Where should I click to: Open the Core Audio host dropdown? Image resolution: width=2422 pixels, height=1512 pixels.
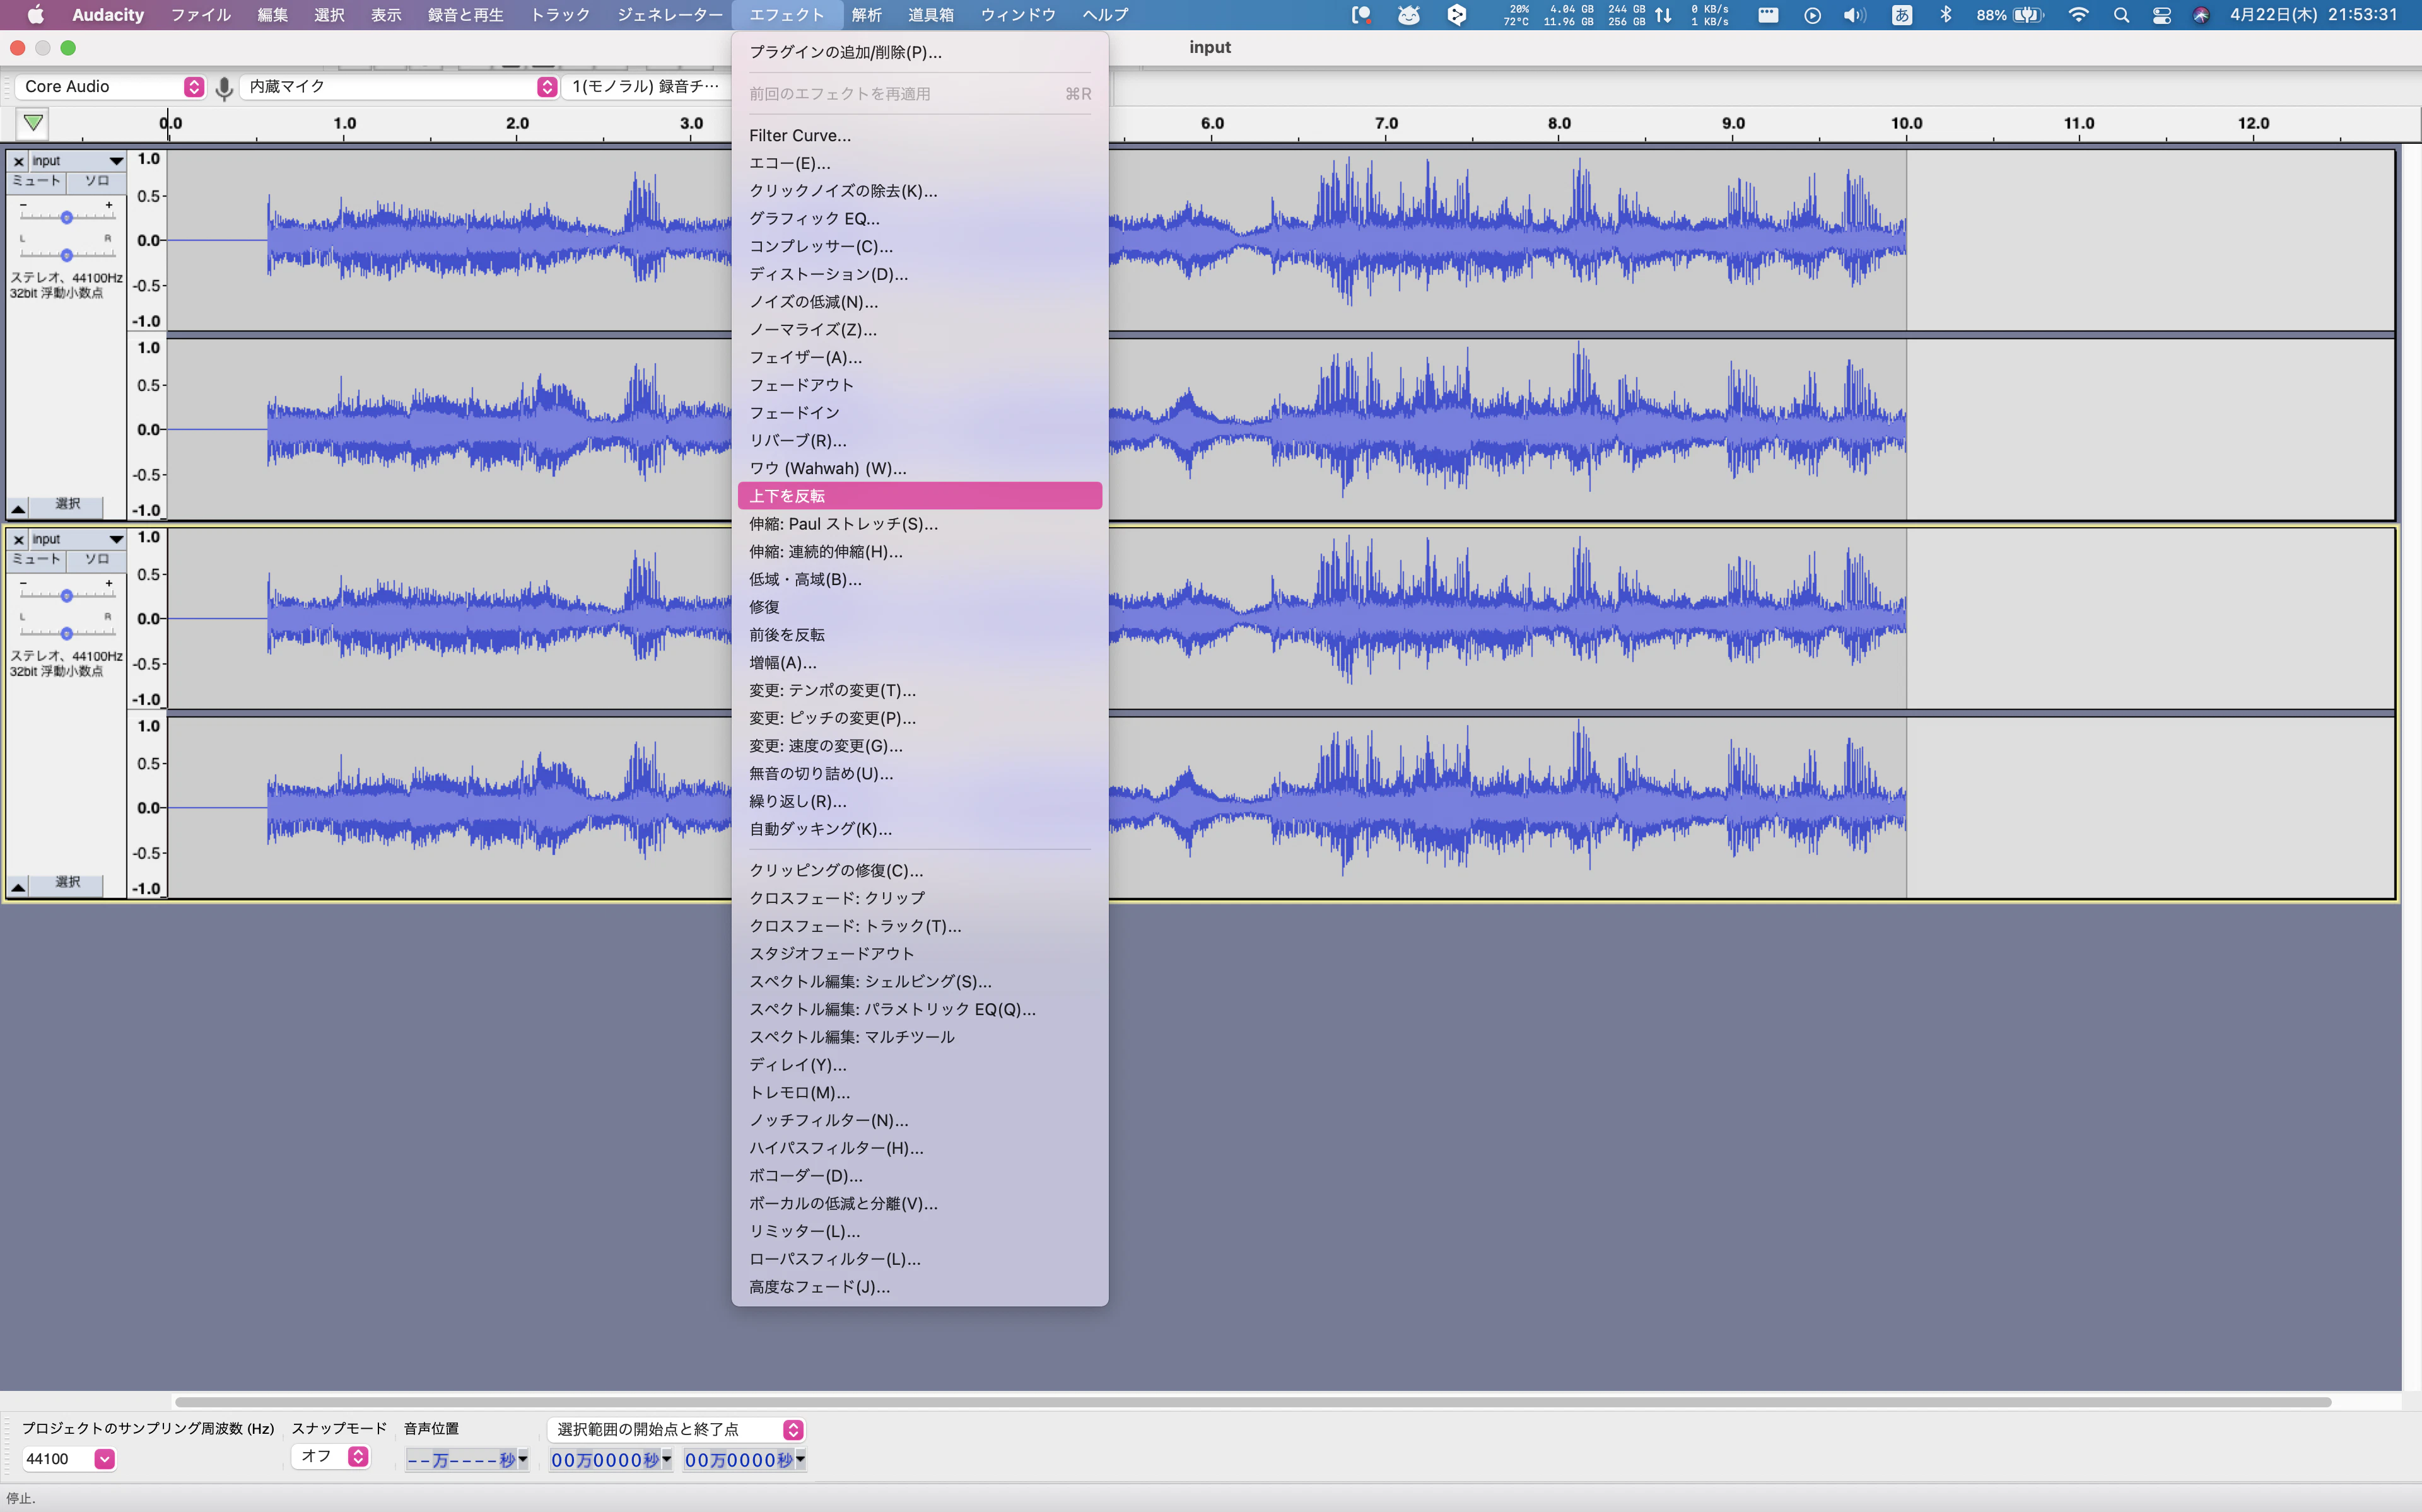pos(110,87)
